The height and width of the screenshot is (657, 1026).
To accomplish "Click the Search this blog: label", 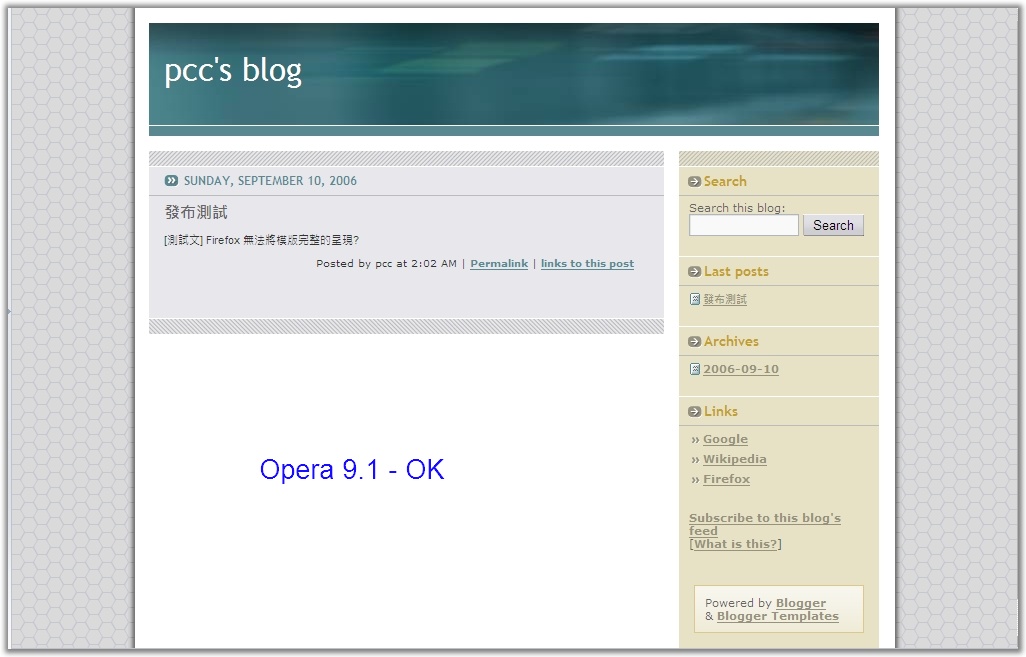I will click(x=737, y=207).
